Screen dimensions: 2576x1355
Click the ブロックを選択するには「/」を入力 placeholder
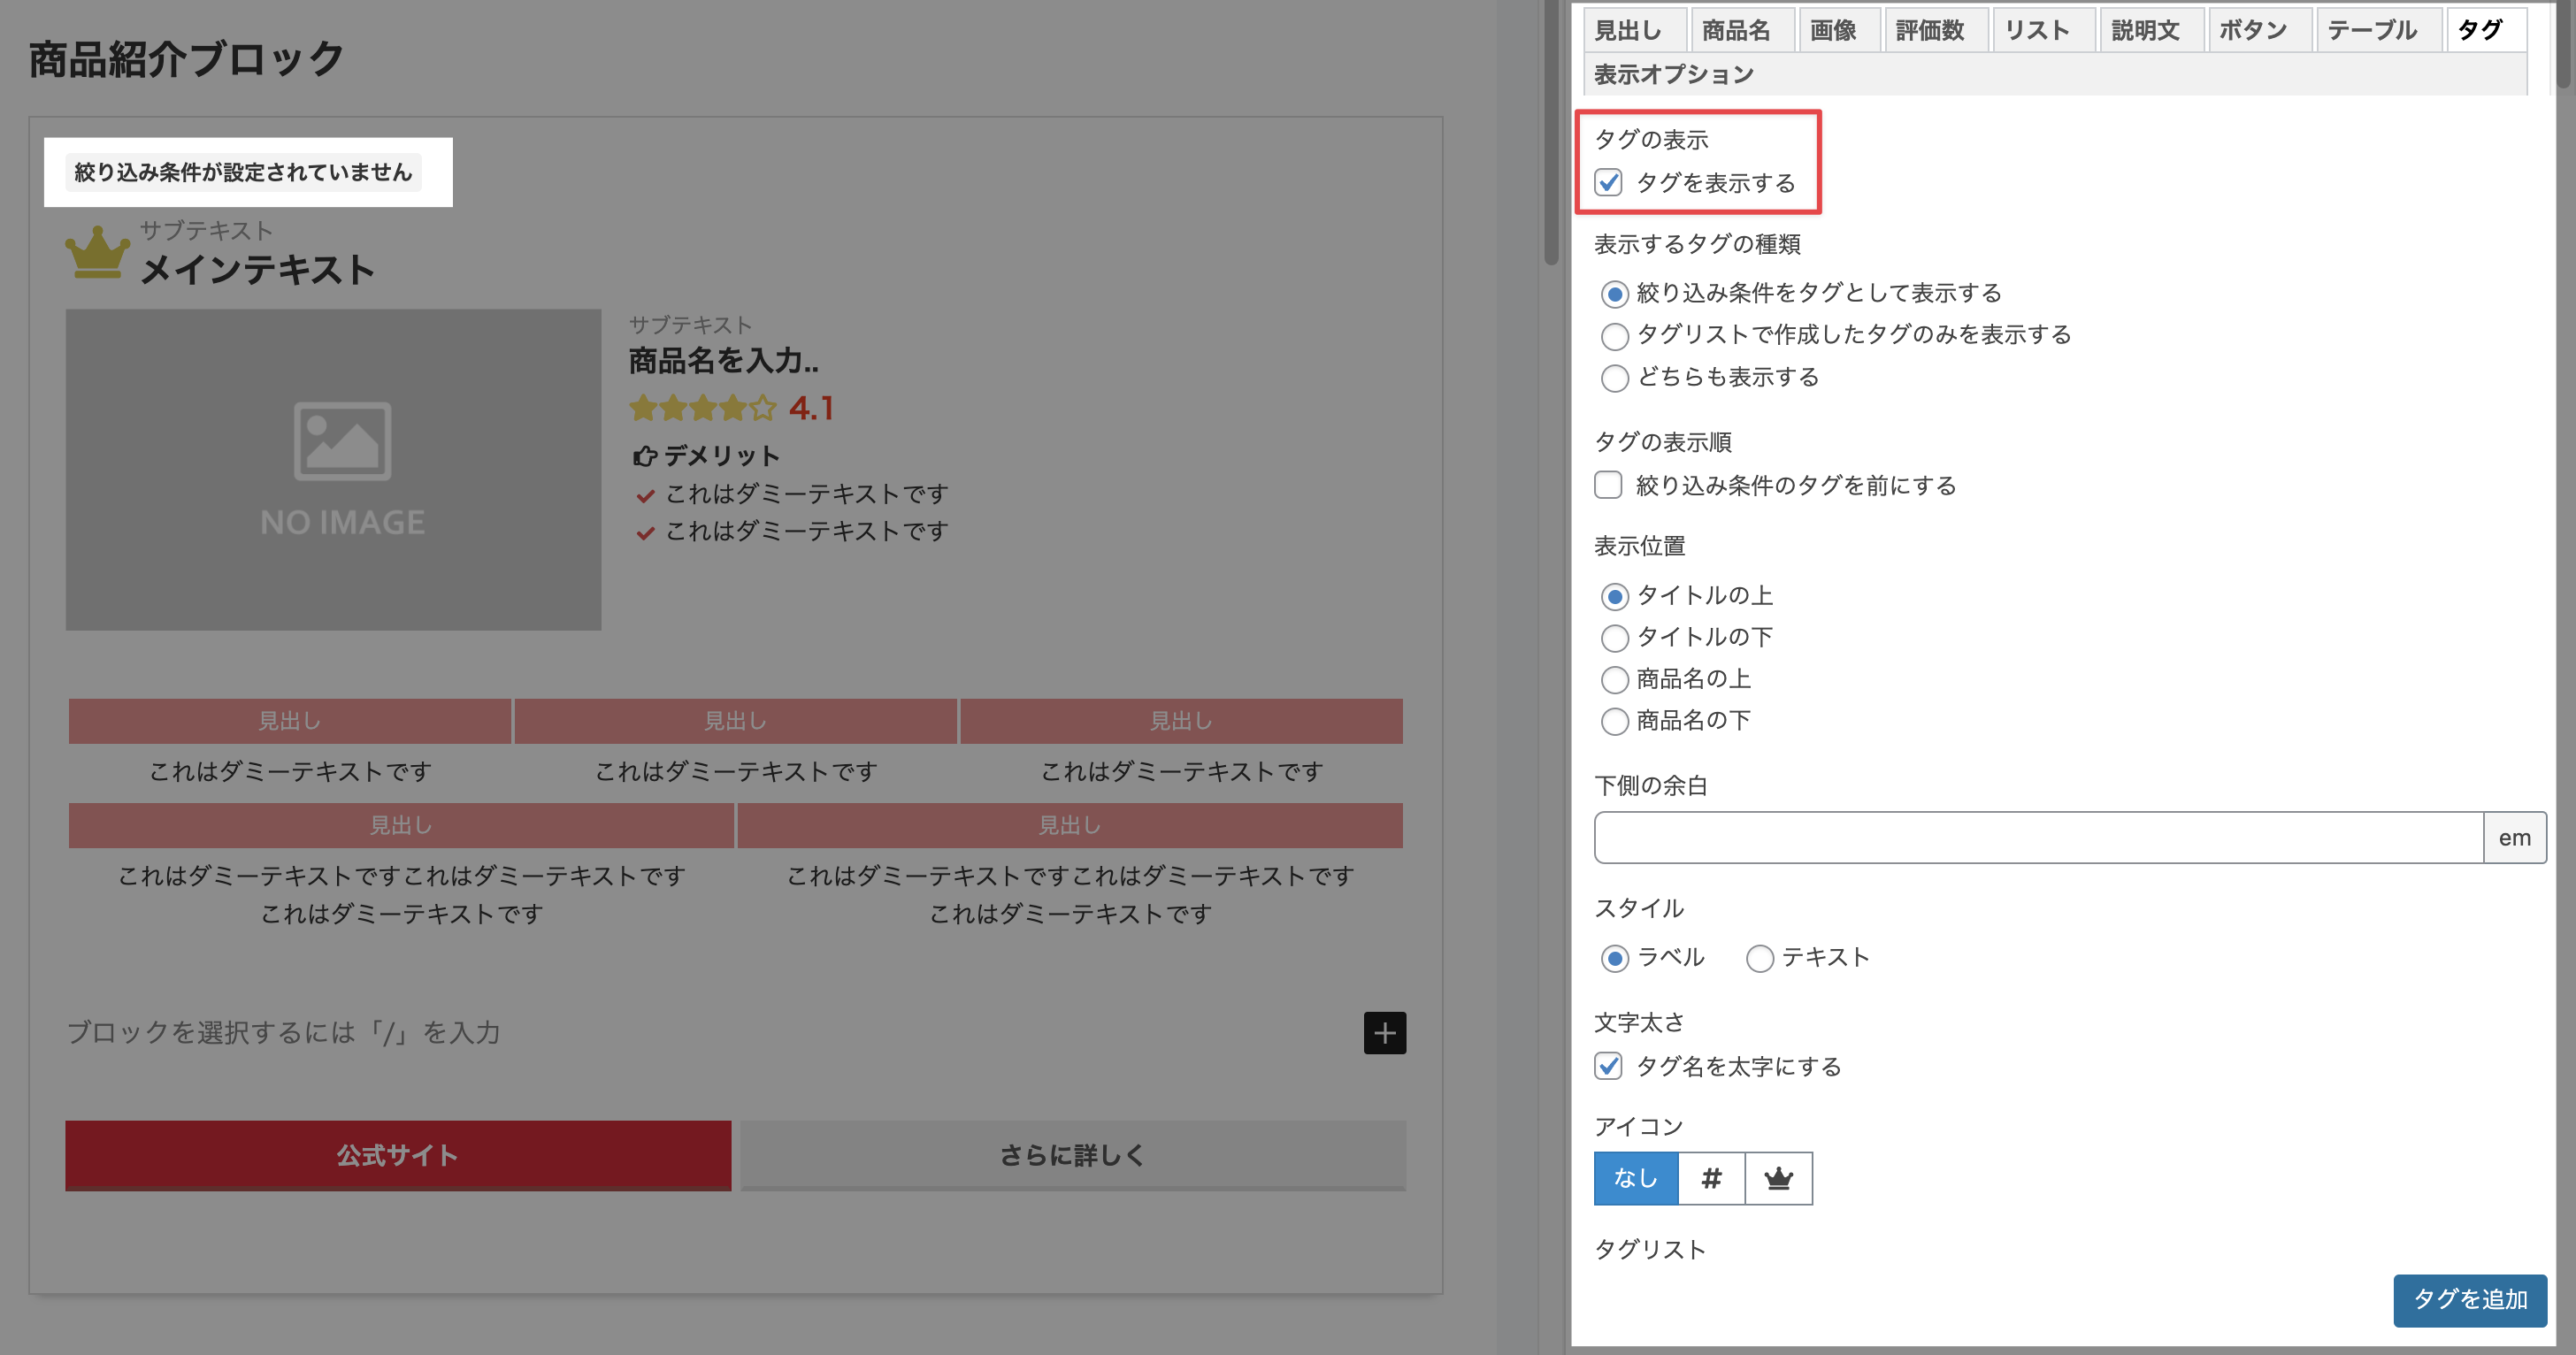coord(284,1032)
